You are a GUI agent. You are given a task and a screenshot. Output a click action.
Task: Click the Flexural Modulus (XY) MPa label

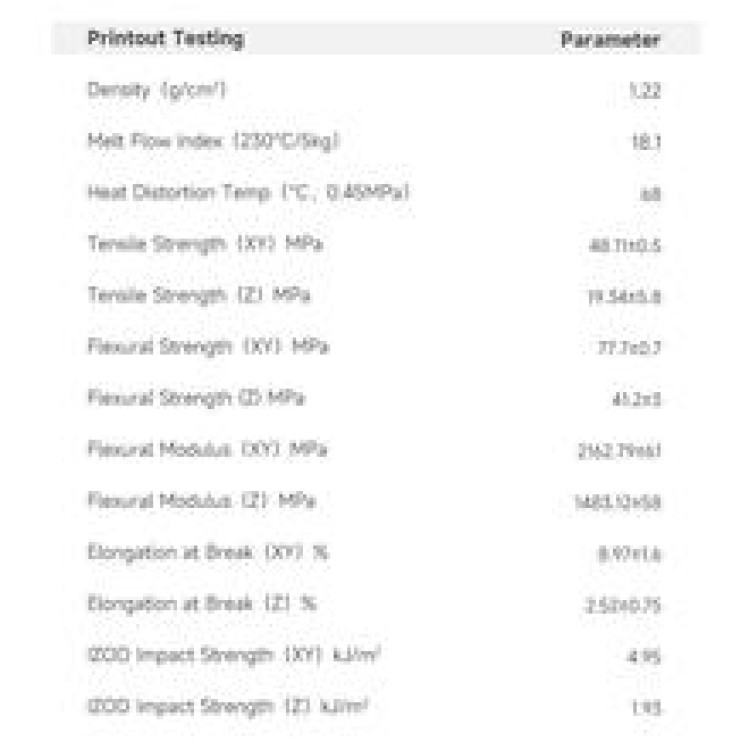coord(207,449)
